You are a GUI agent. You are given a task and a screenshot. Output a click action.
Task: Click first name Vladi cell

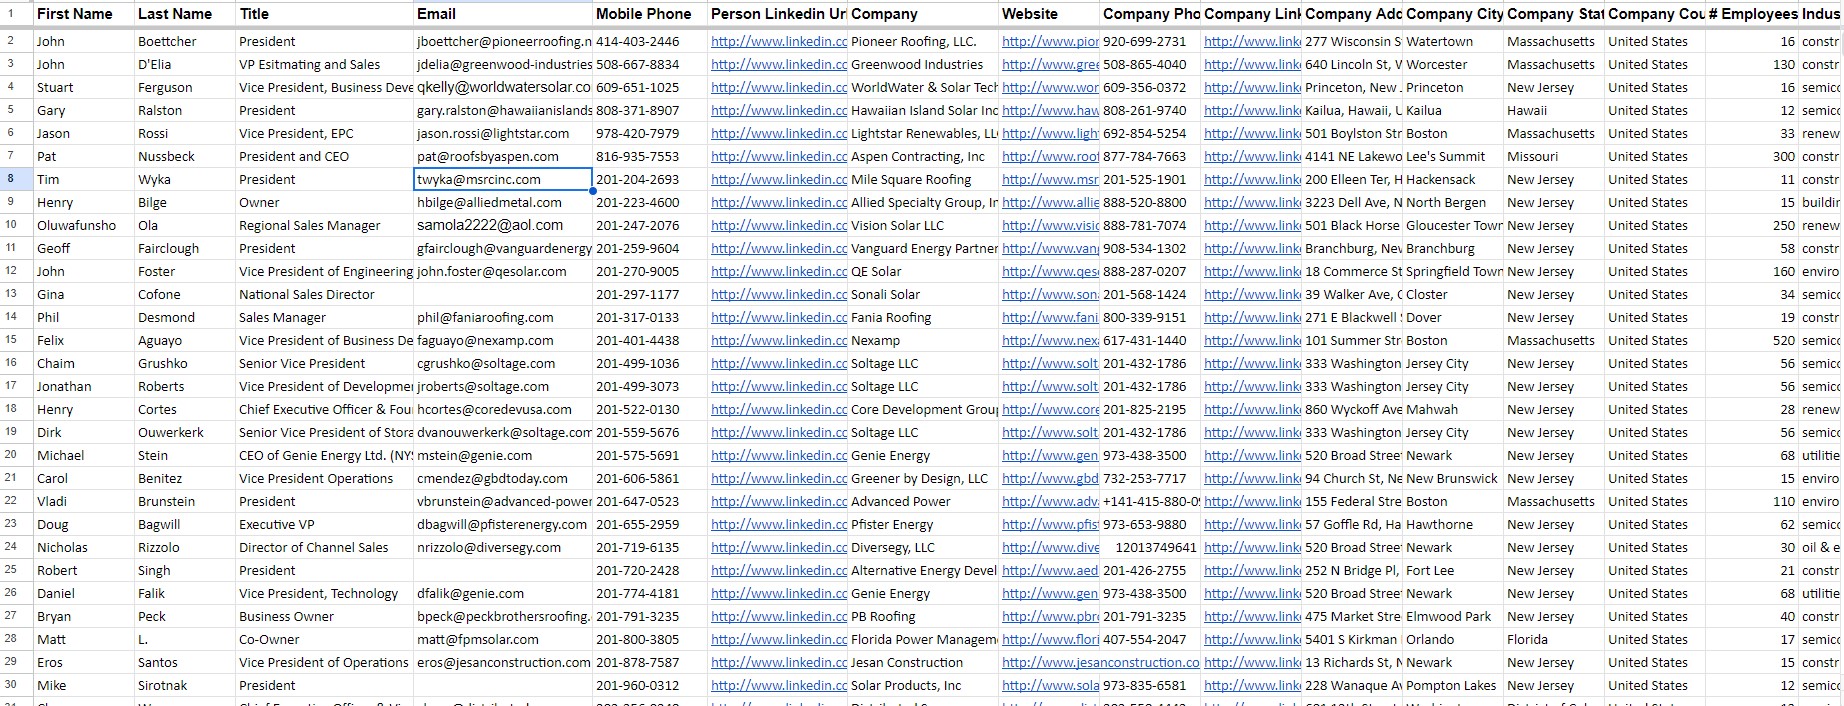[x=84, y=501]
